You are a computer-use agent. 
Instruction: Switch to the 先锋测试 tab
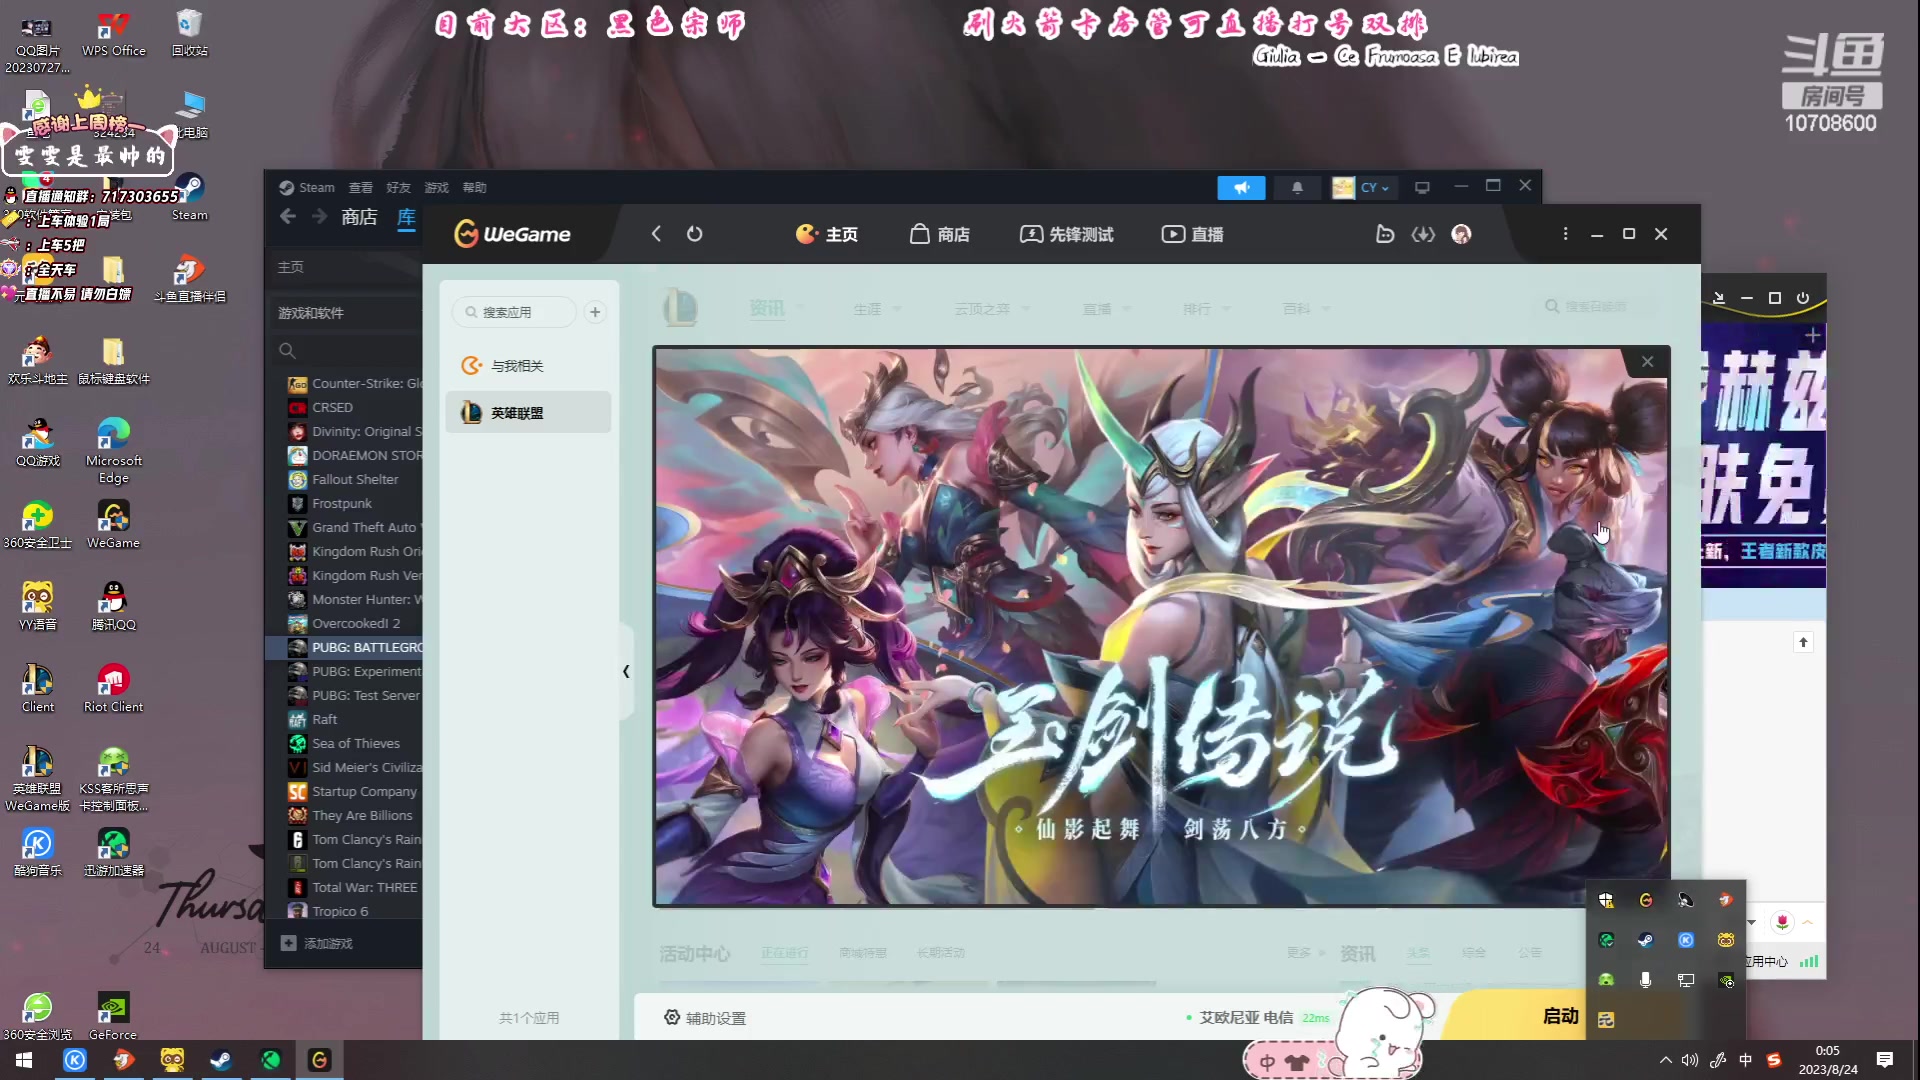click(x=1066, y=234)
